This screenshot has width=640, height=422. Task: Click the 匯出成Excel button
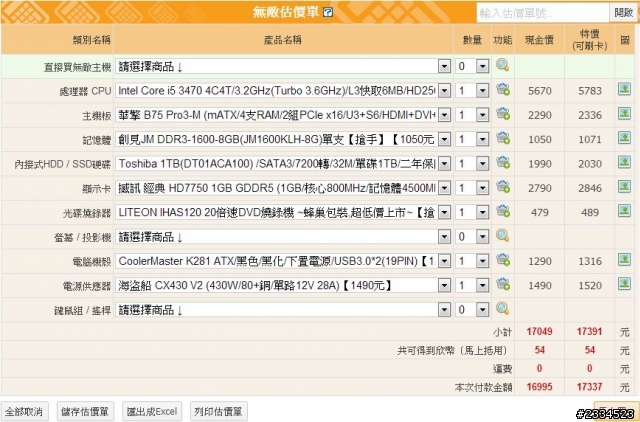(152, 411)
